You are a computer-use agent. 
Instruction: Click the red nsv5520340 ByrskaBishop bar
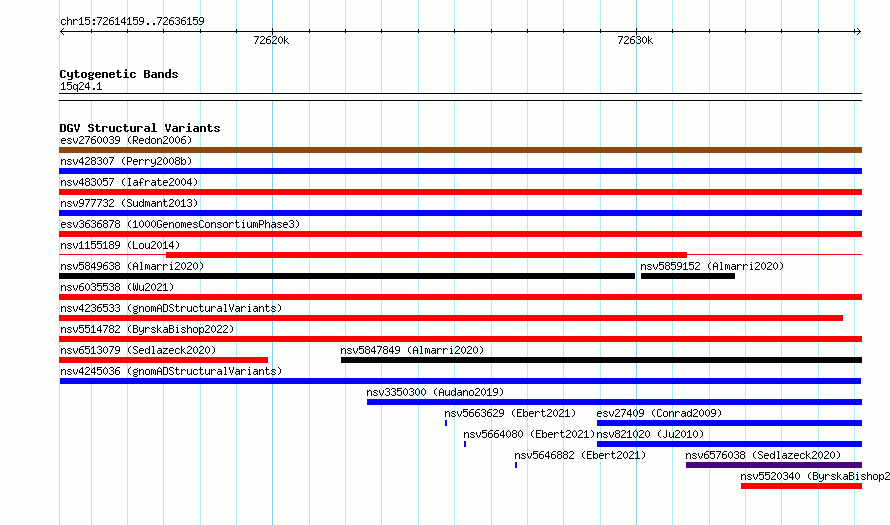[x=801, y=486]
